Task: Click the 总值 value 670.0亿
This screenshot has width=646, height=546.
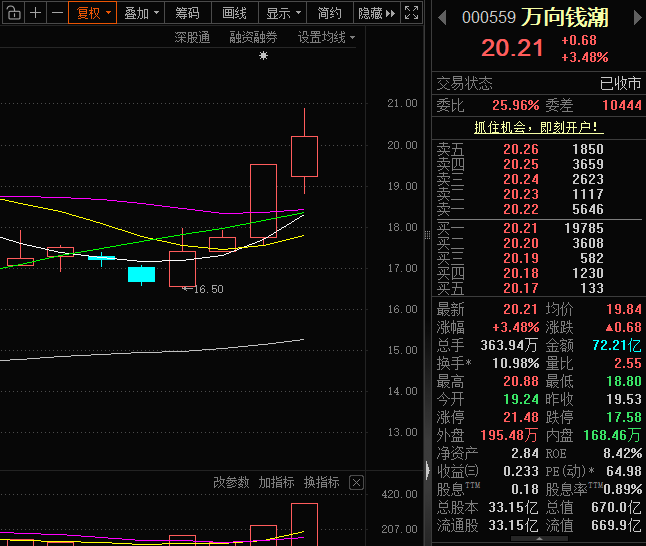Action: [x=616, y=507]
